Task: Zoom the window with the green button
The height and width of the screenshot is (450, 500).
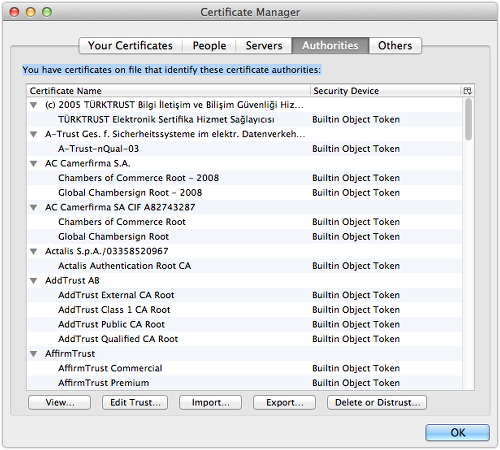Action: pos(47,12)
